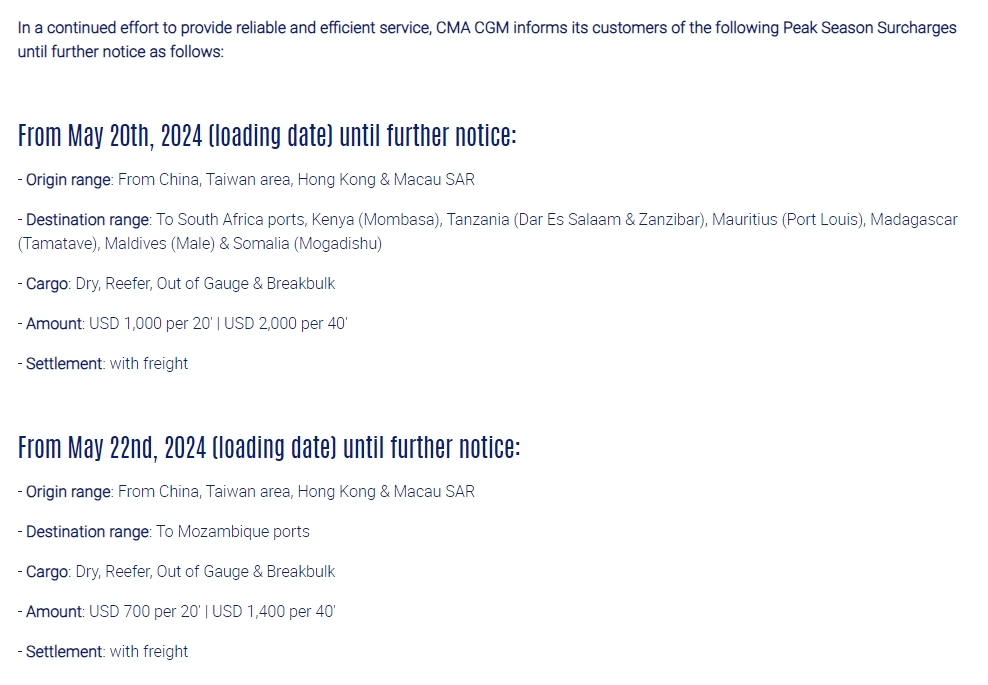Viewport: 988px width, 685px height.
Task: Click 'USD 1,000 per 20'' amount text
Action: [151, 324]
